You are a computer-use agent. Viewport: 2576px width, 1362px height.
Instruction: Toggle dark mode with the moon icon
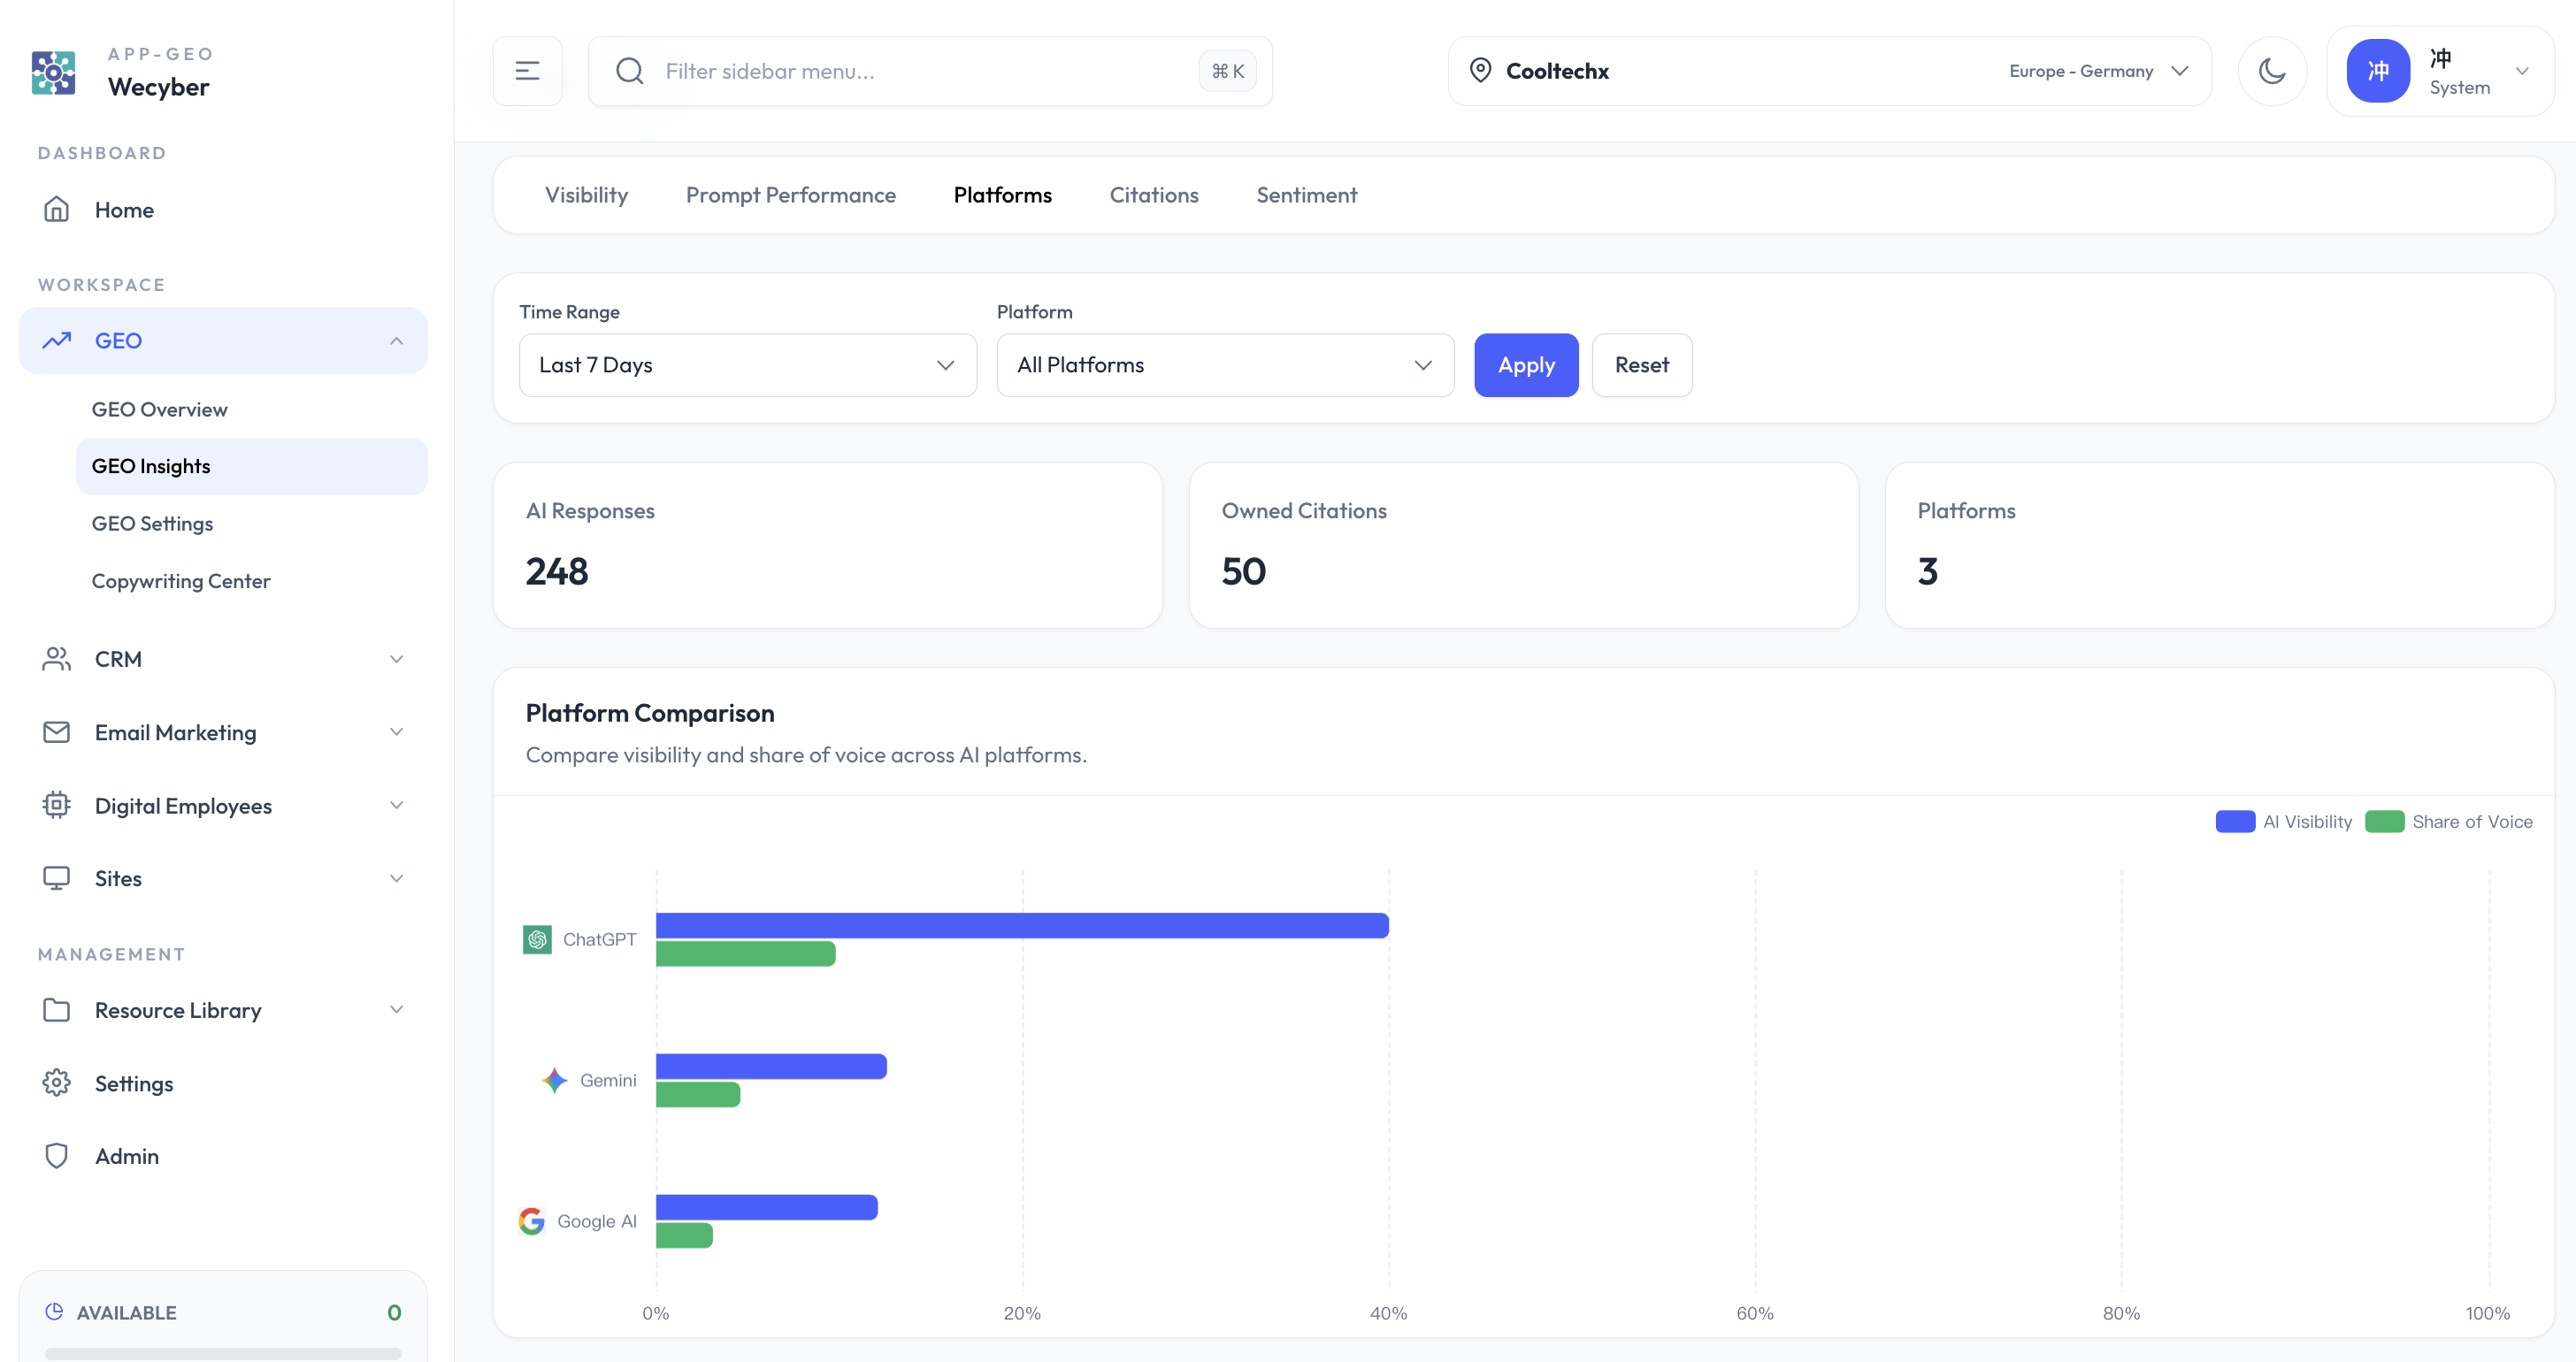point(2272,71)
